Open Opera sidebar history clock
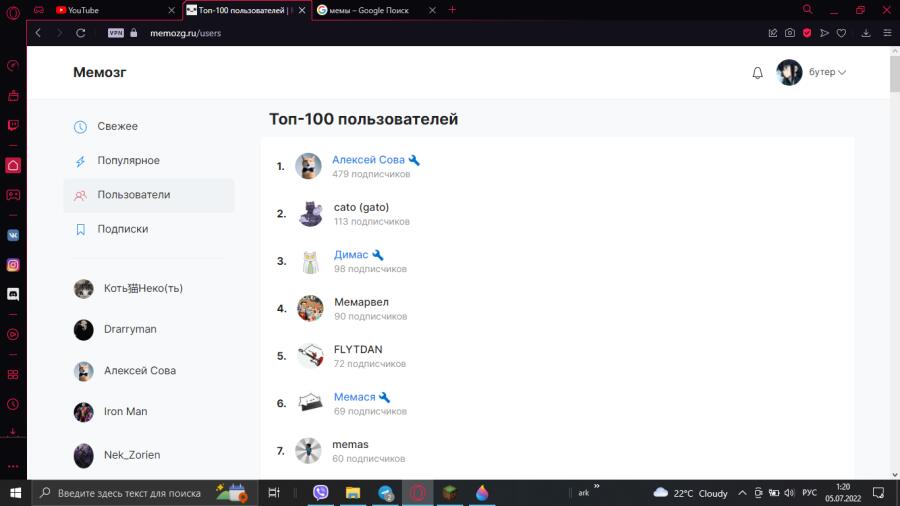The image size is (900, 506). click(13, 404)
